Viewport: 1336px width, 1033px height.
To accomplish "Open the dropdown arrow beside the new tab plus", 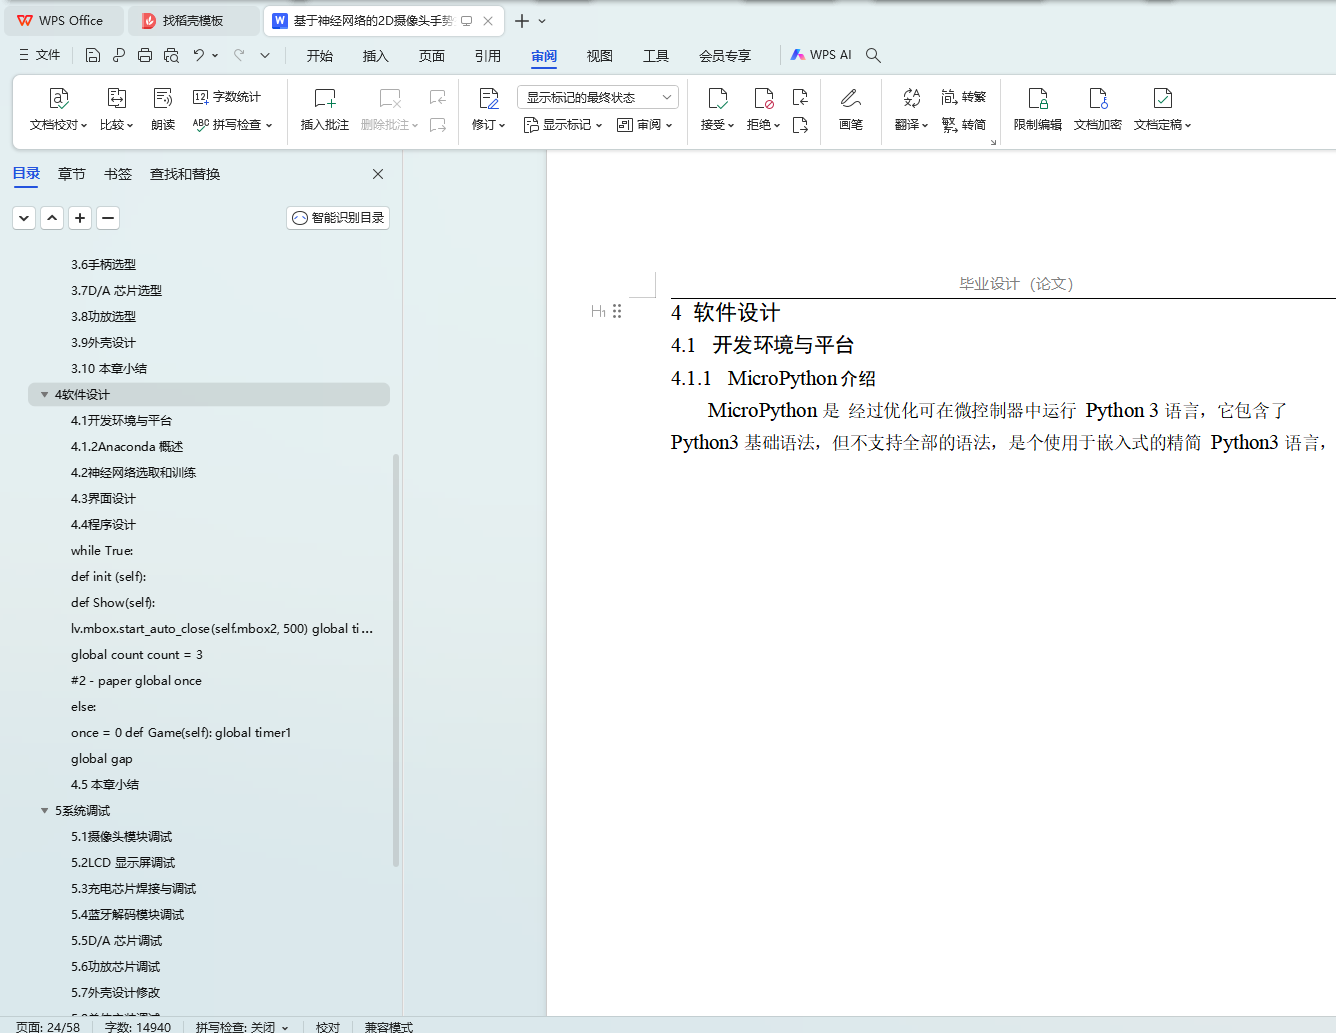I will point(542,20).
